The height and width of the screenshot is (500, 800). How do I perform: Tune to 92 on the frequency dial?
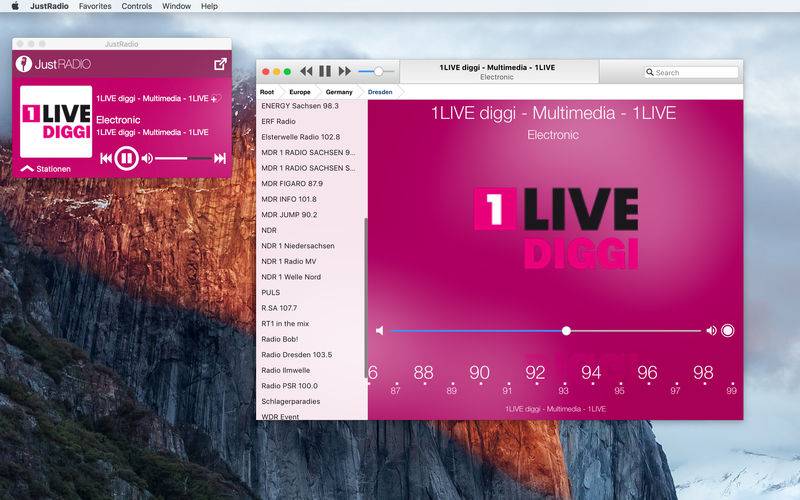535,372
